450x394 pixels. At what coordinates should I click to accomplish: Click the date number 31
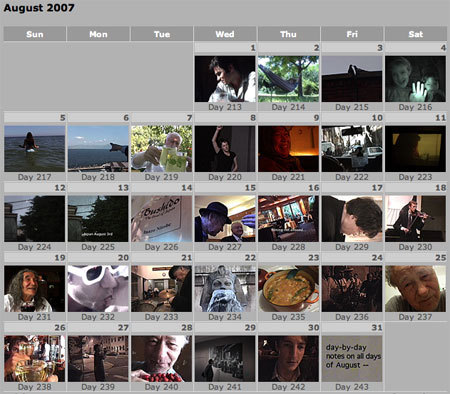click(377, 328)
